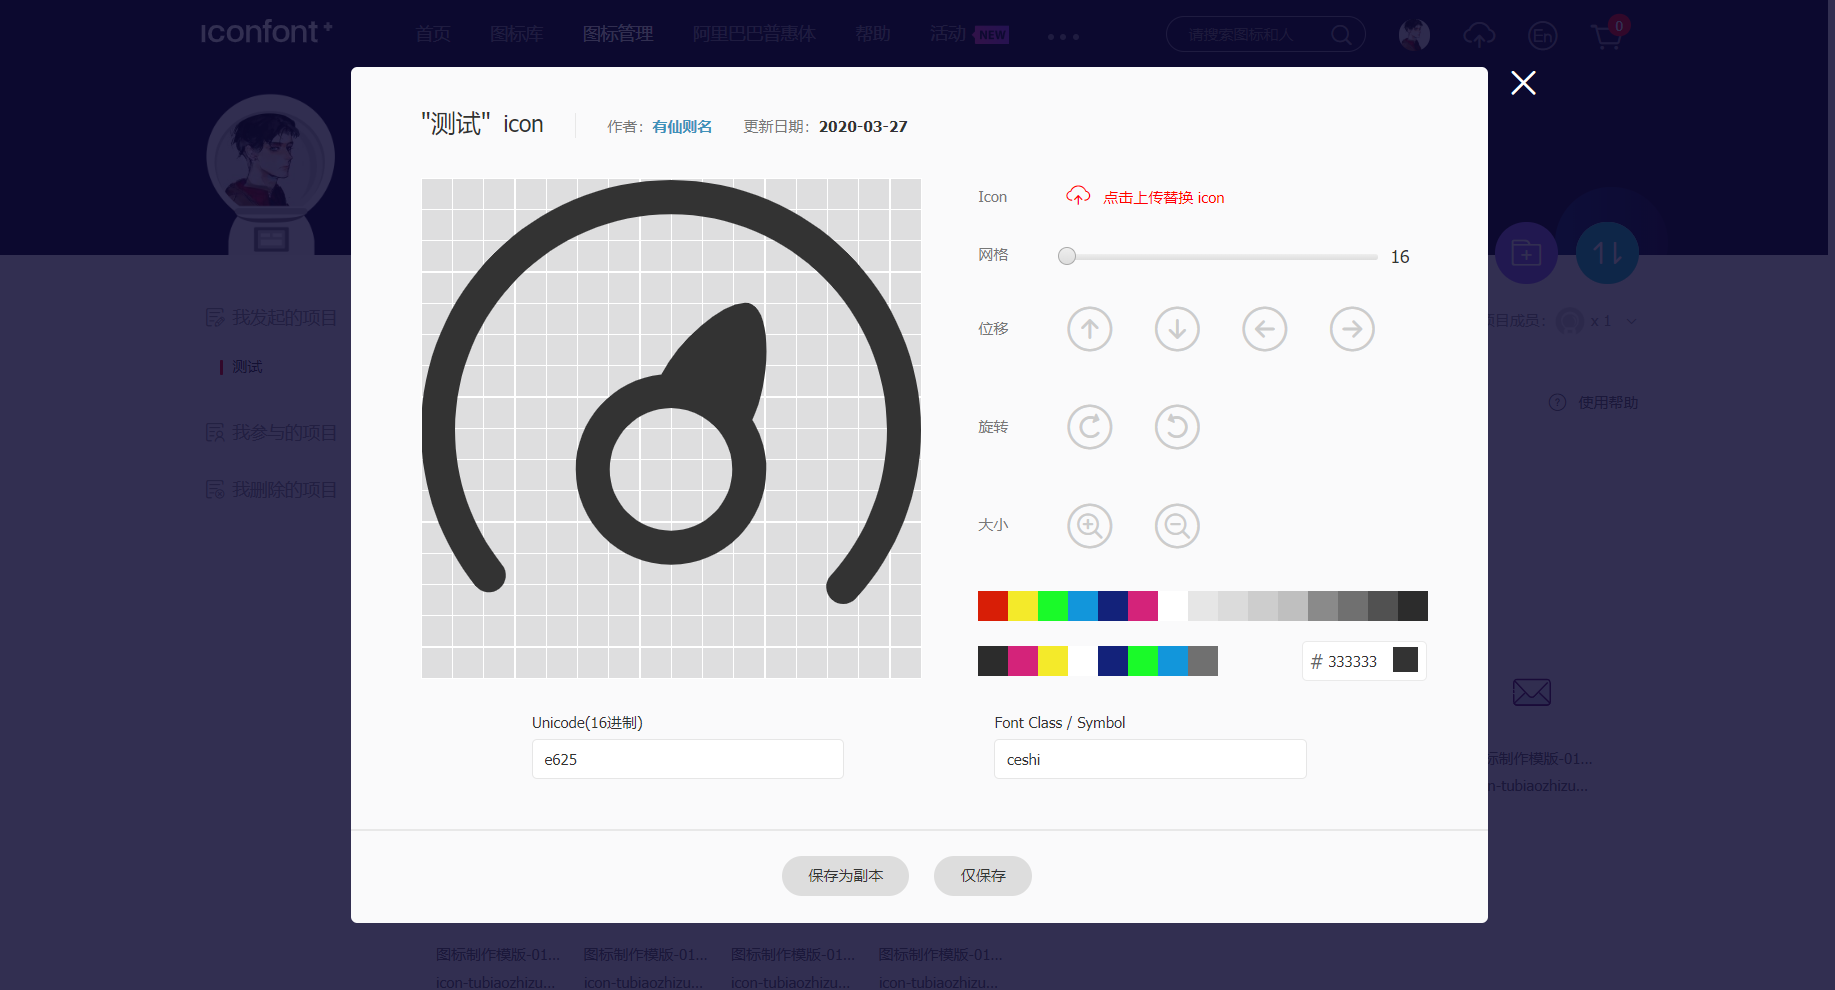Click the move icon down arrow
The image size is (1835, 990).
pos(1177,329)
